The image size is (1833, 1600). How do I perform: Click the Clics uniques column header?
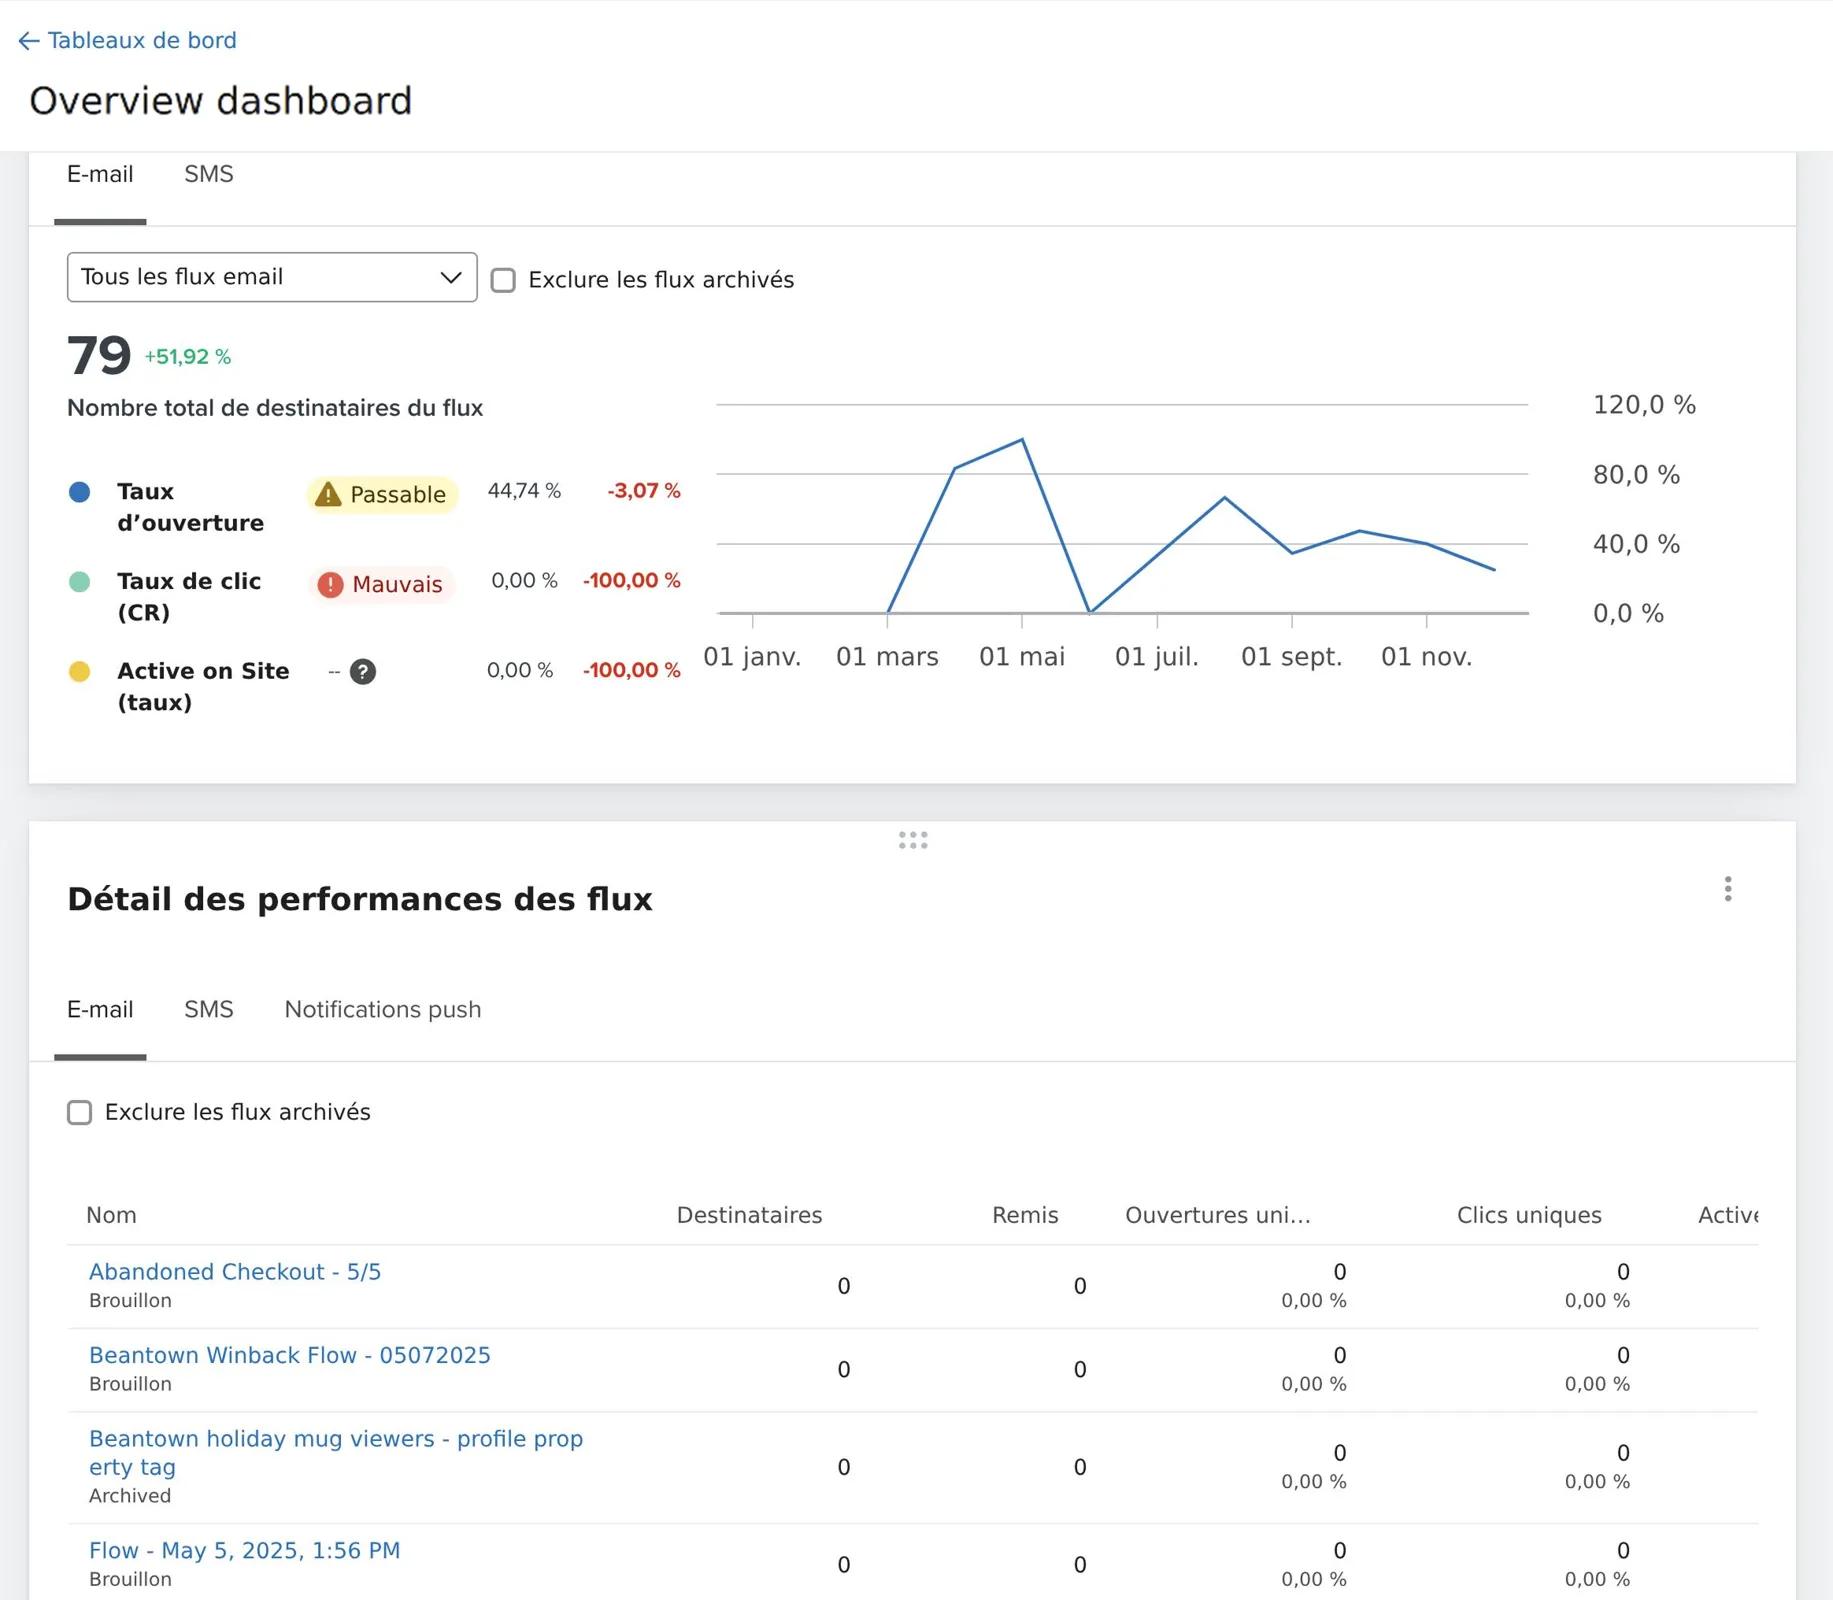(1528, 1215)
